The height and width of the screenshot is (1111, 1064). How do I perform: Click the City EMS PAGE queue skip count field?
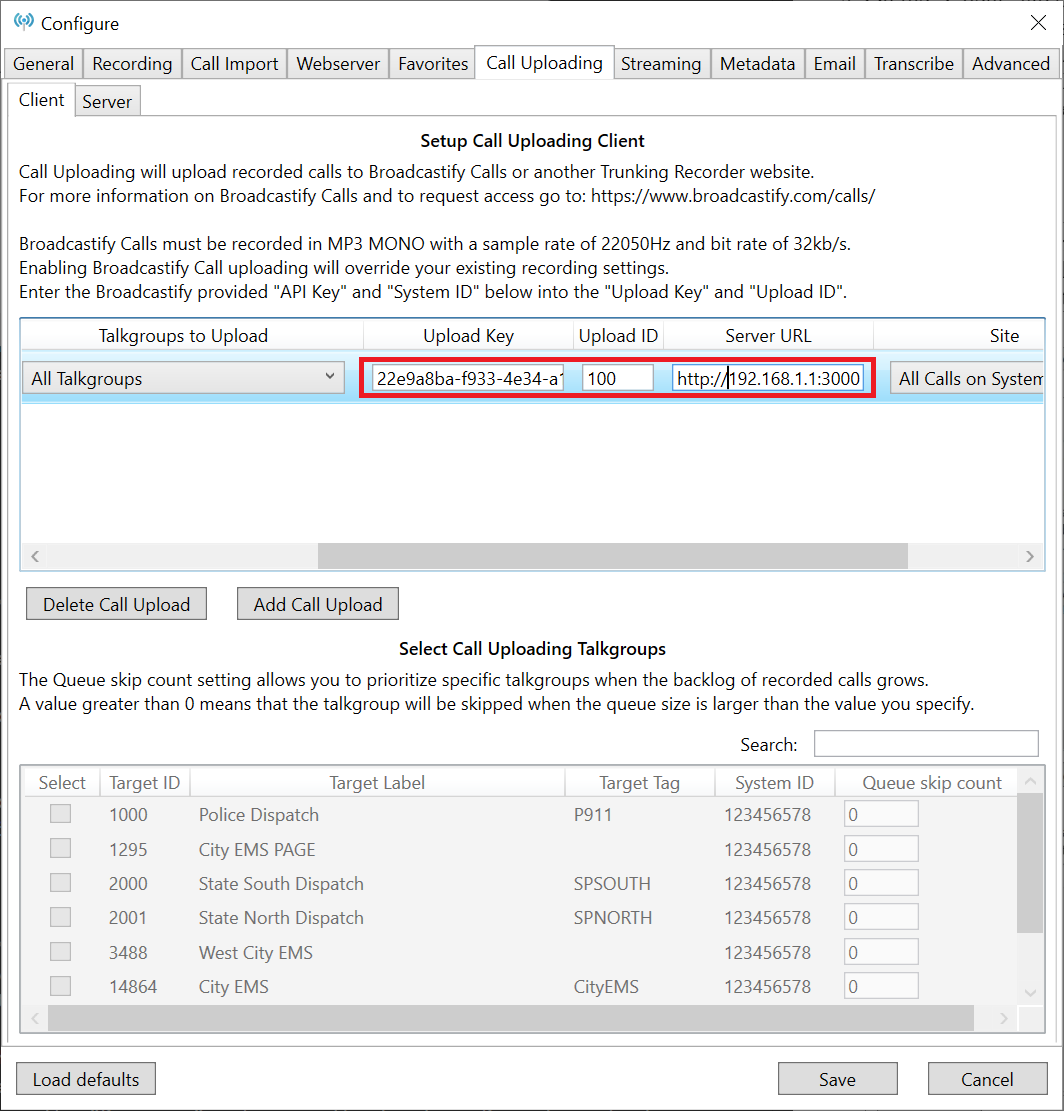click(x=881, y=849)
